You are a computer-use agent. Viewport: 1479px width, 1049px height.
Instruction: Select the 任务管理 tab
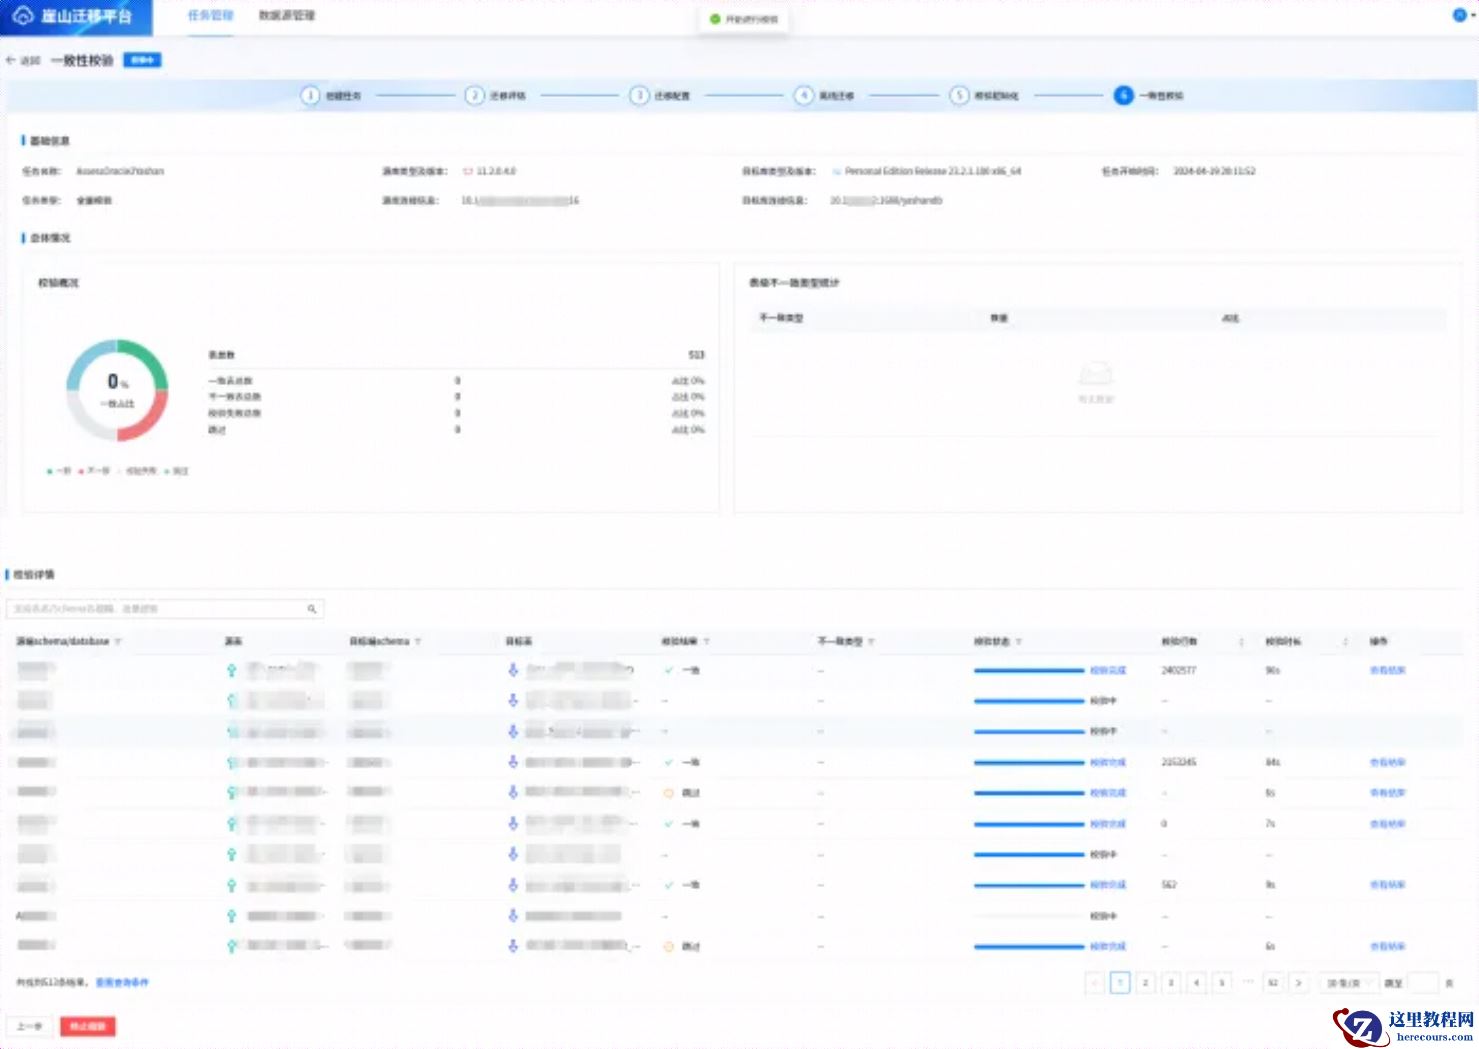point(210,16)
